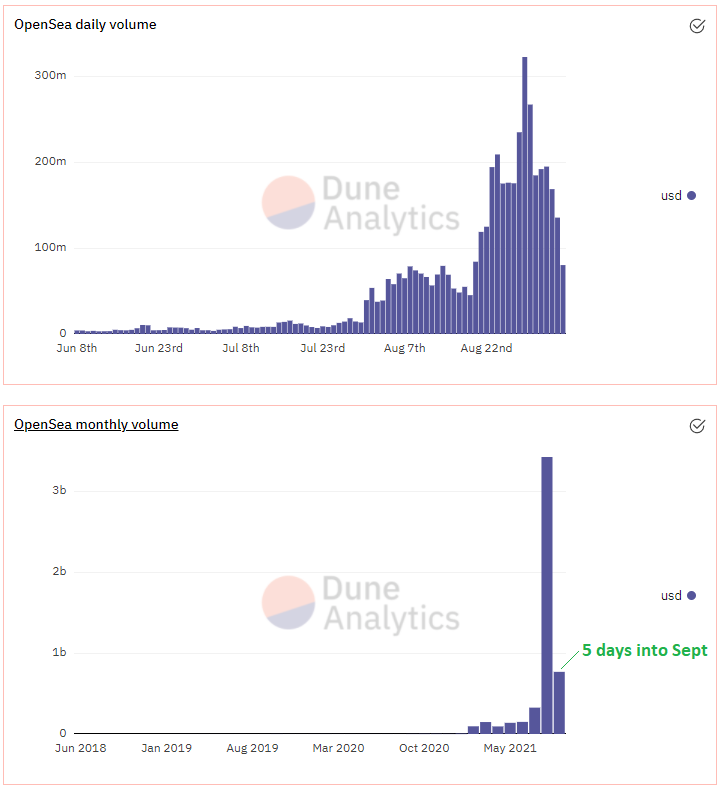Click the Jul 23rd x-axis label
Image resolution: width=722 pixels, height=789 pixels.
pyautogui.click(x=323, y=348)
